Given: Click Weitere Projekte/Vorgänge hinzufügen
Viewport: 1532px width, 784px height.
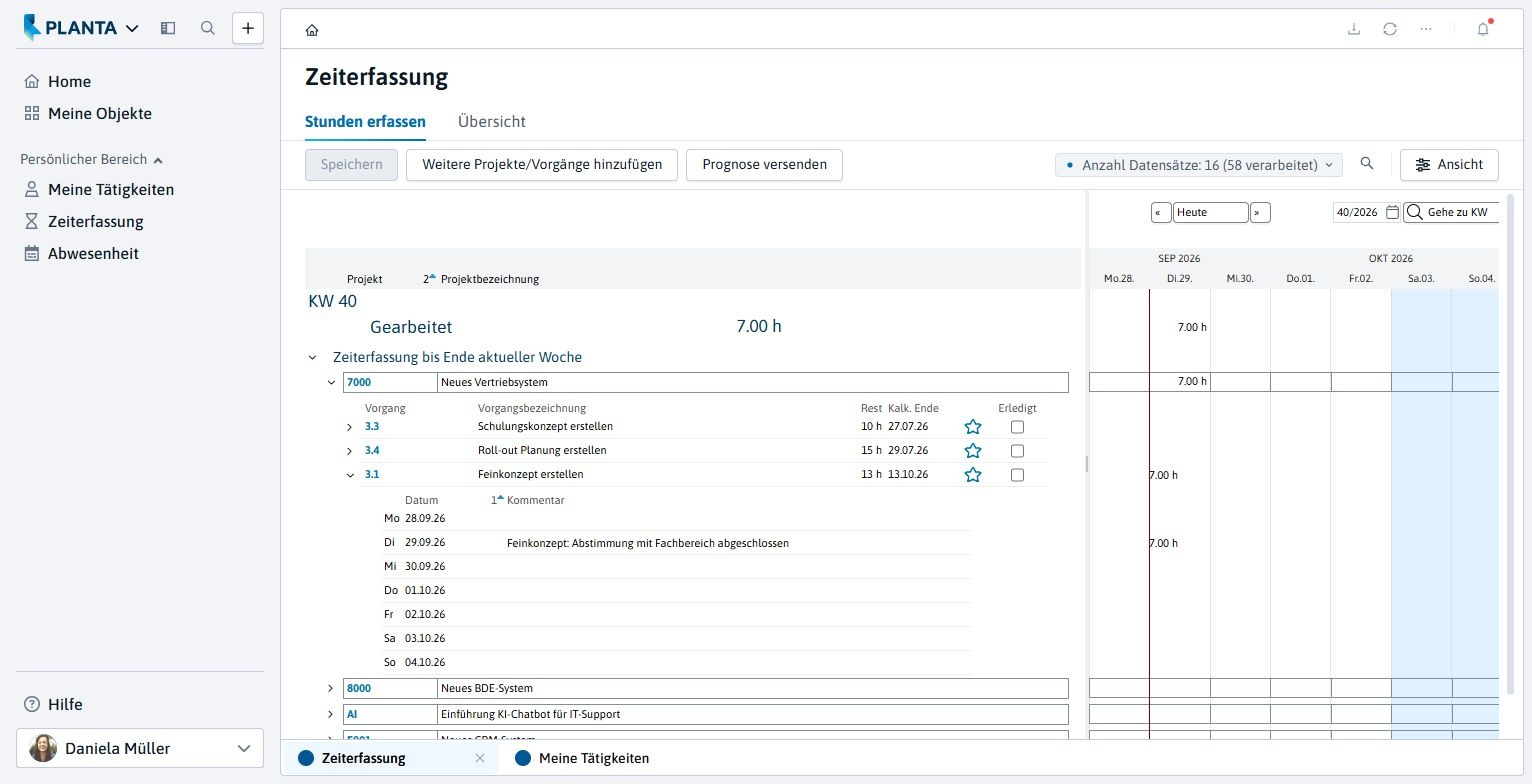Looking at the screenshot, I should click(542, 165).
